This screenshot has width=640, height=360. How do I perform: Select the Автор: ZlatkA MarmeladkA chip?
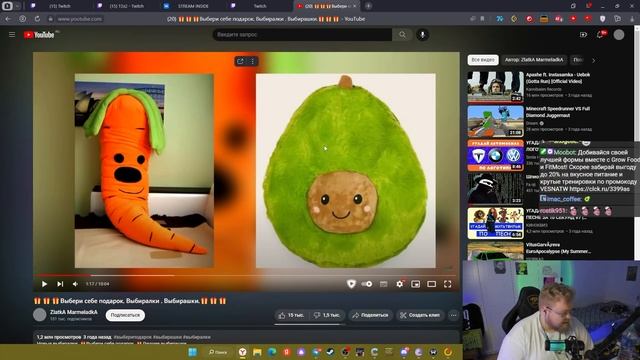coord(534,60)
